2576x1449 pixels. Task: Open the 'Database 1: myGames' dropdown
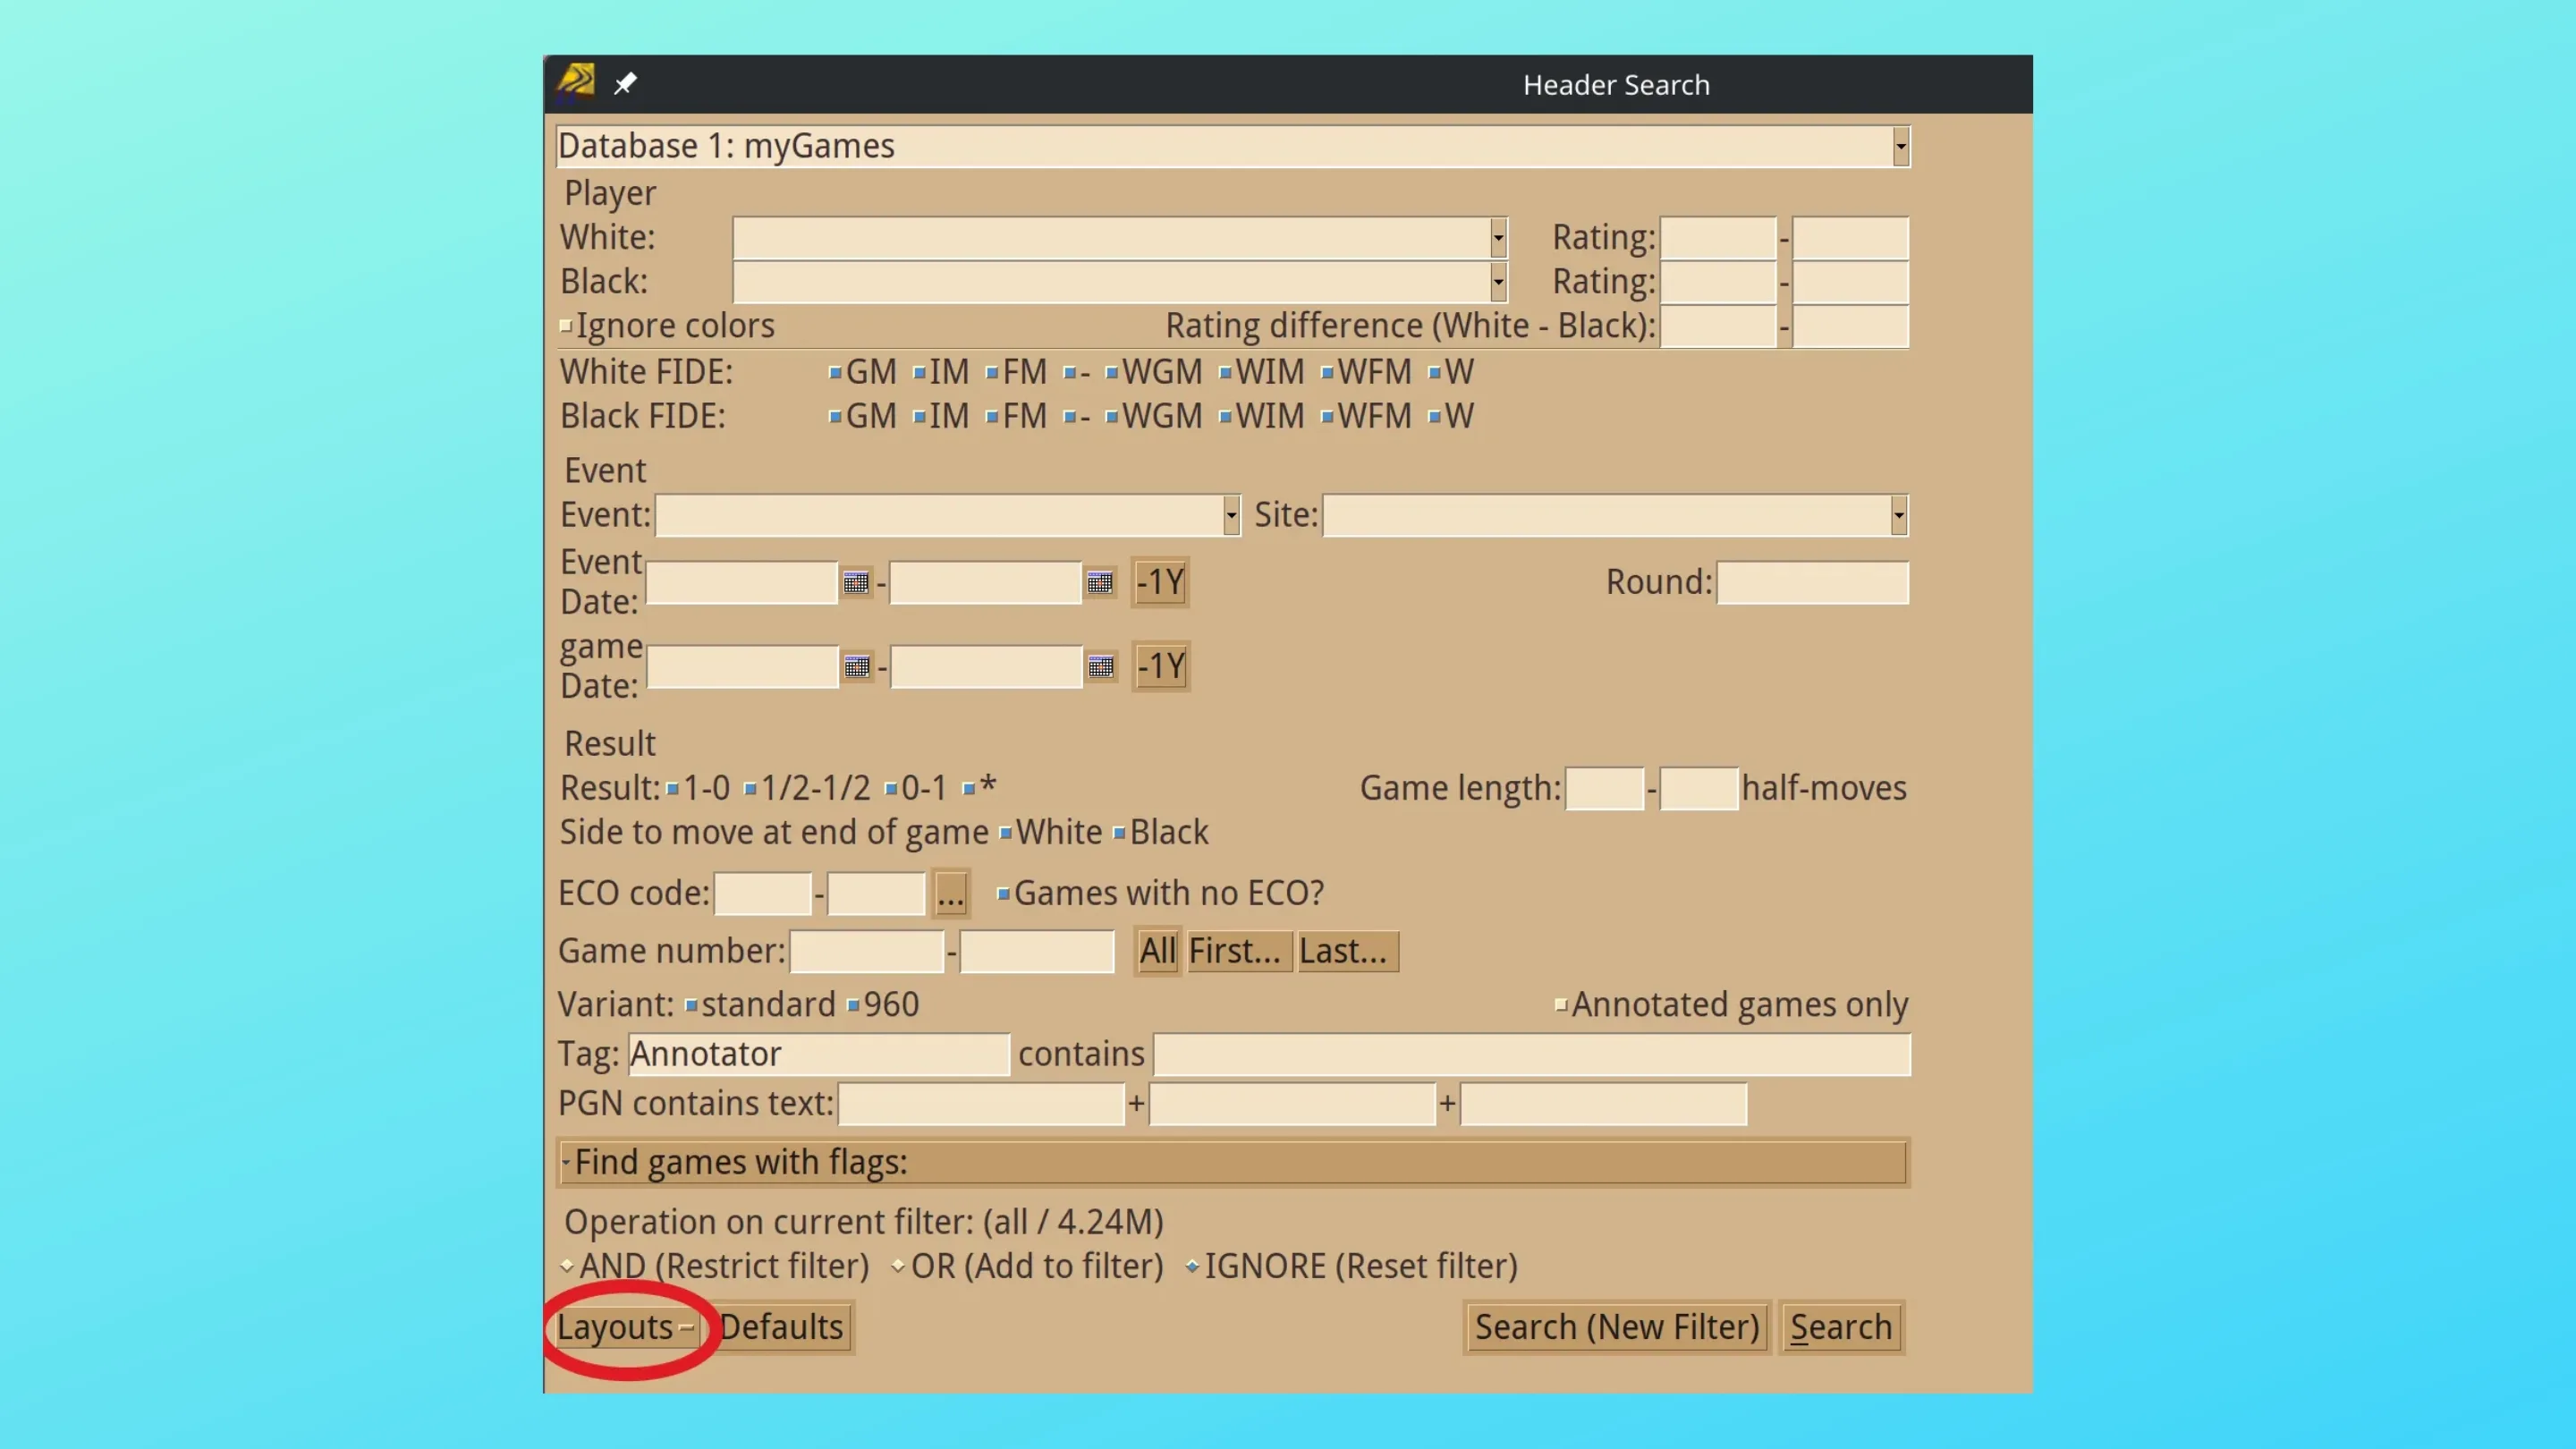[x=1899, y=145]
